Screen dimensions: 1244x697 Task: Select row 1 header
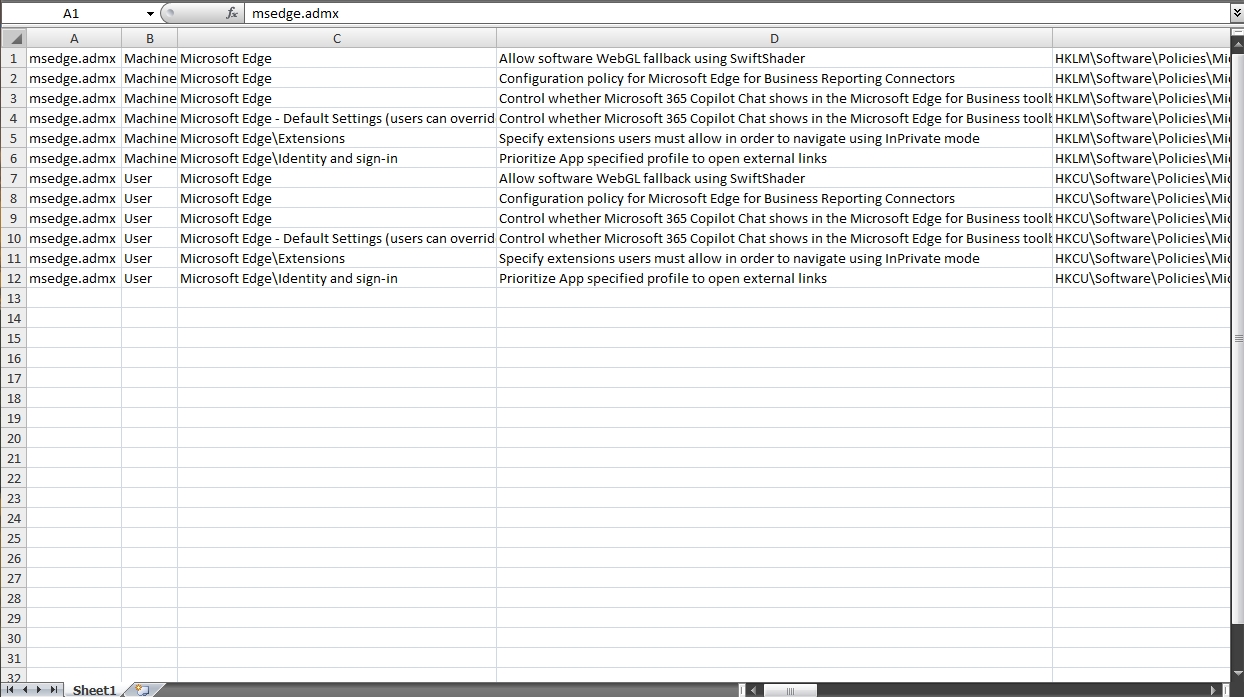coord(13,58)
